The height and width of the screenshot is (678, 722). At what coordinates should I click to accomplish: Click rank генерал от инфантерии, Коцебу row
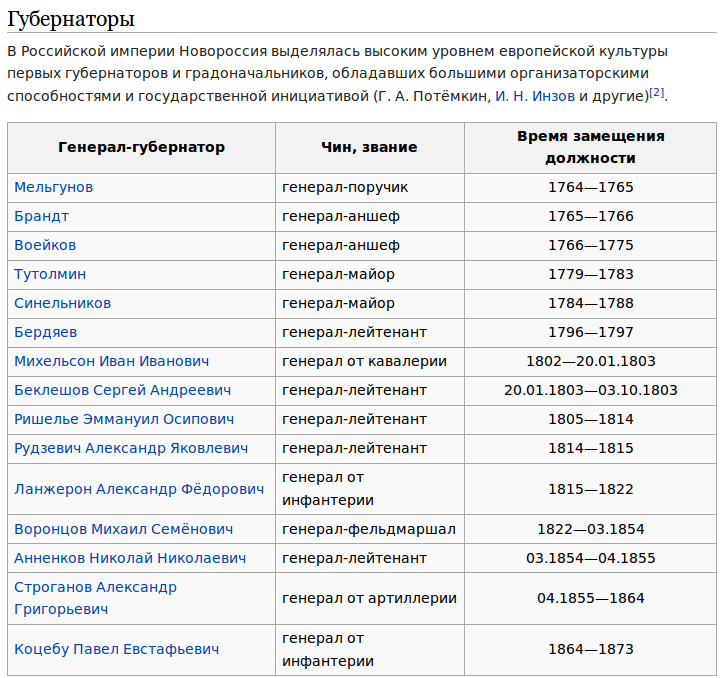coord(328,649)
